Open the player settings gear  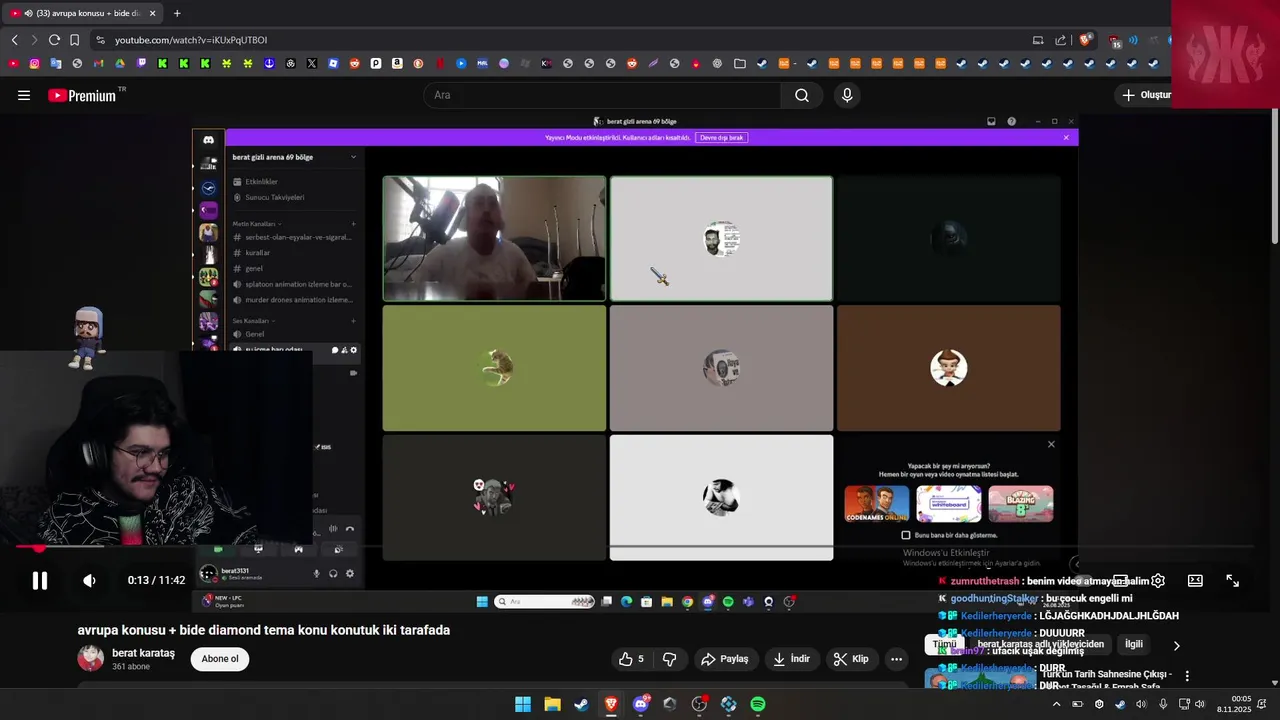point(1158,580)
